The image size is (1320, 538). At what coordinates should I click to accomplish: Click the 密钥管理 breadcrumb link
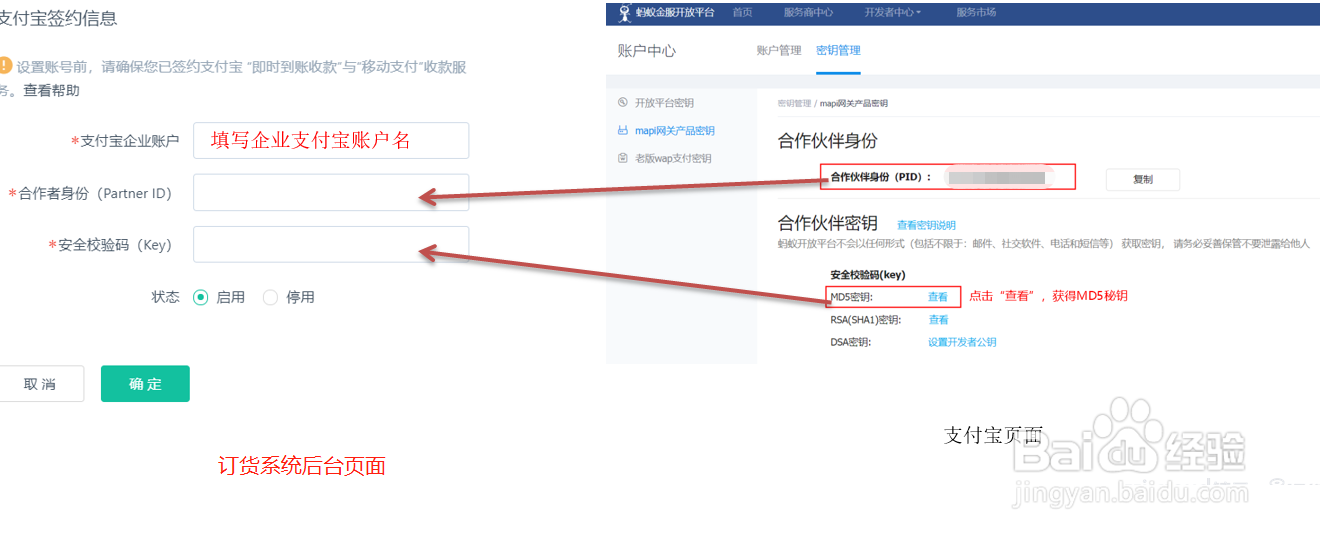coord(794,103)
